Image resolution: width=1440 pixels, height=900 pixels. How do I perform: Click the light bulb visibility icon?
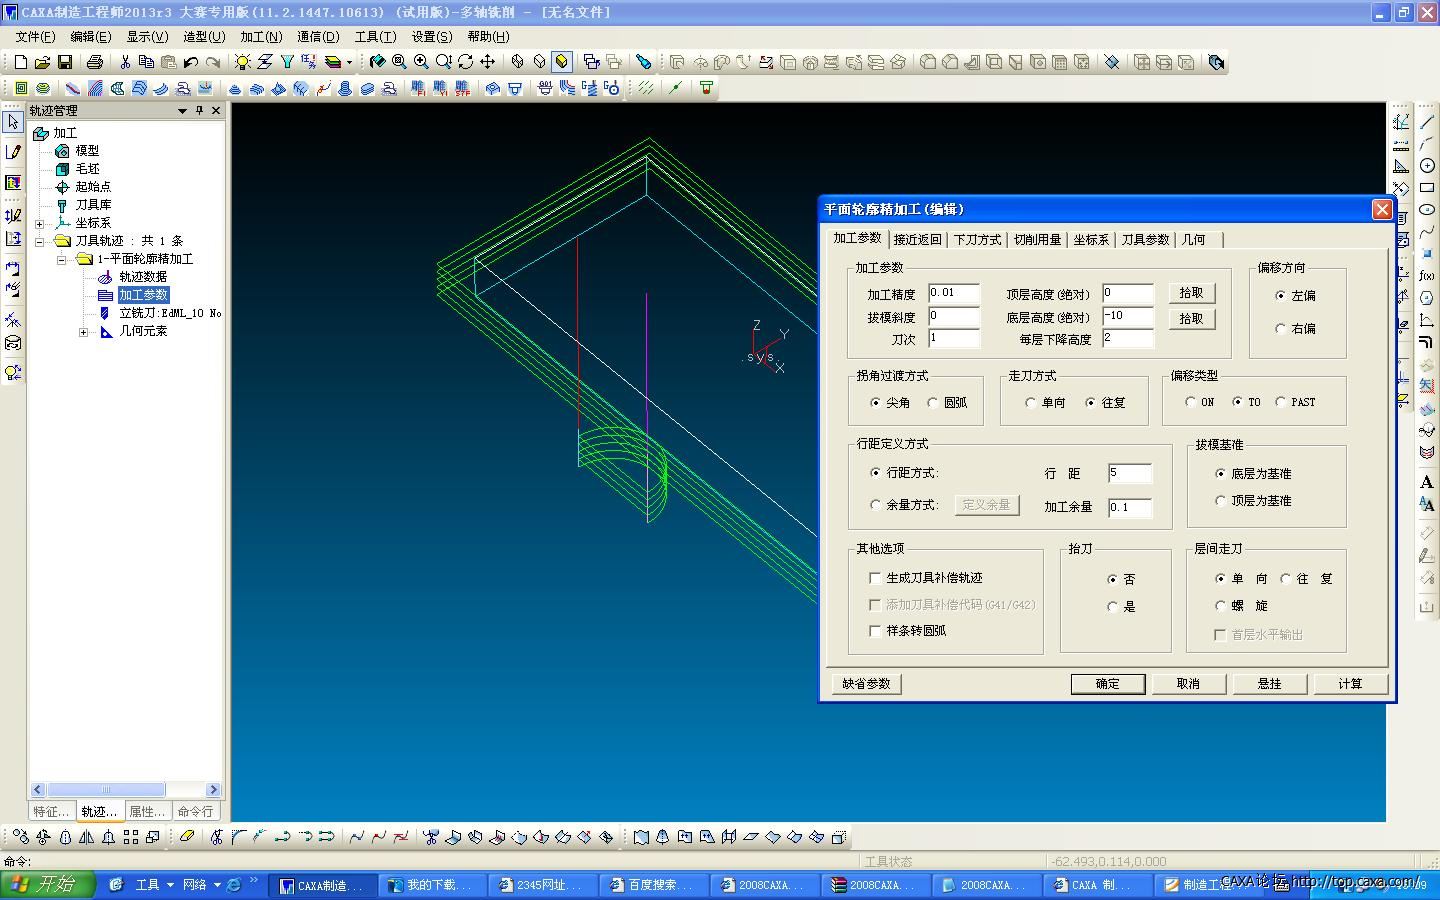242,62
